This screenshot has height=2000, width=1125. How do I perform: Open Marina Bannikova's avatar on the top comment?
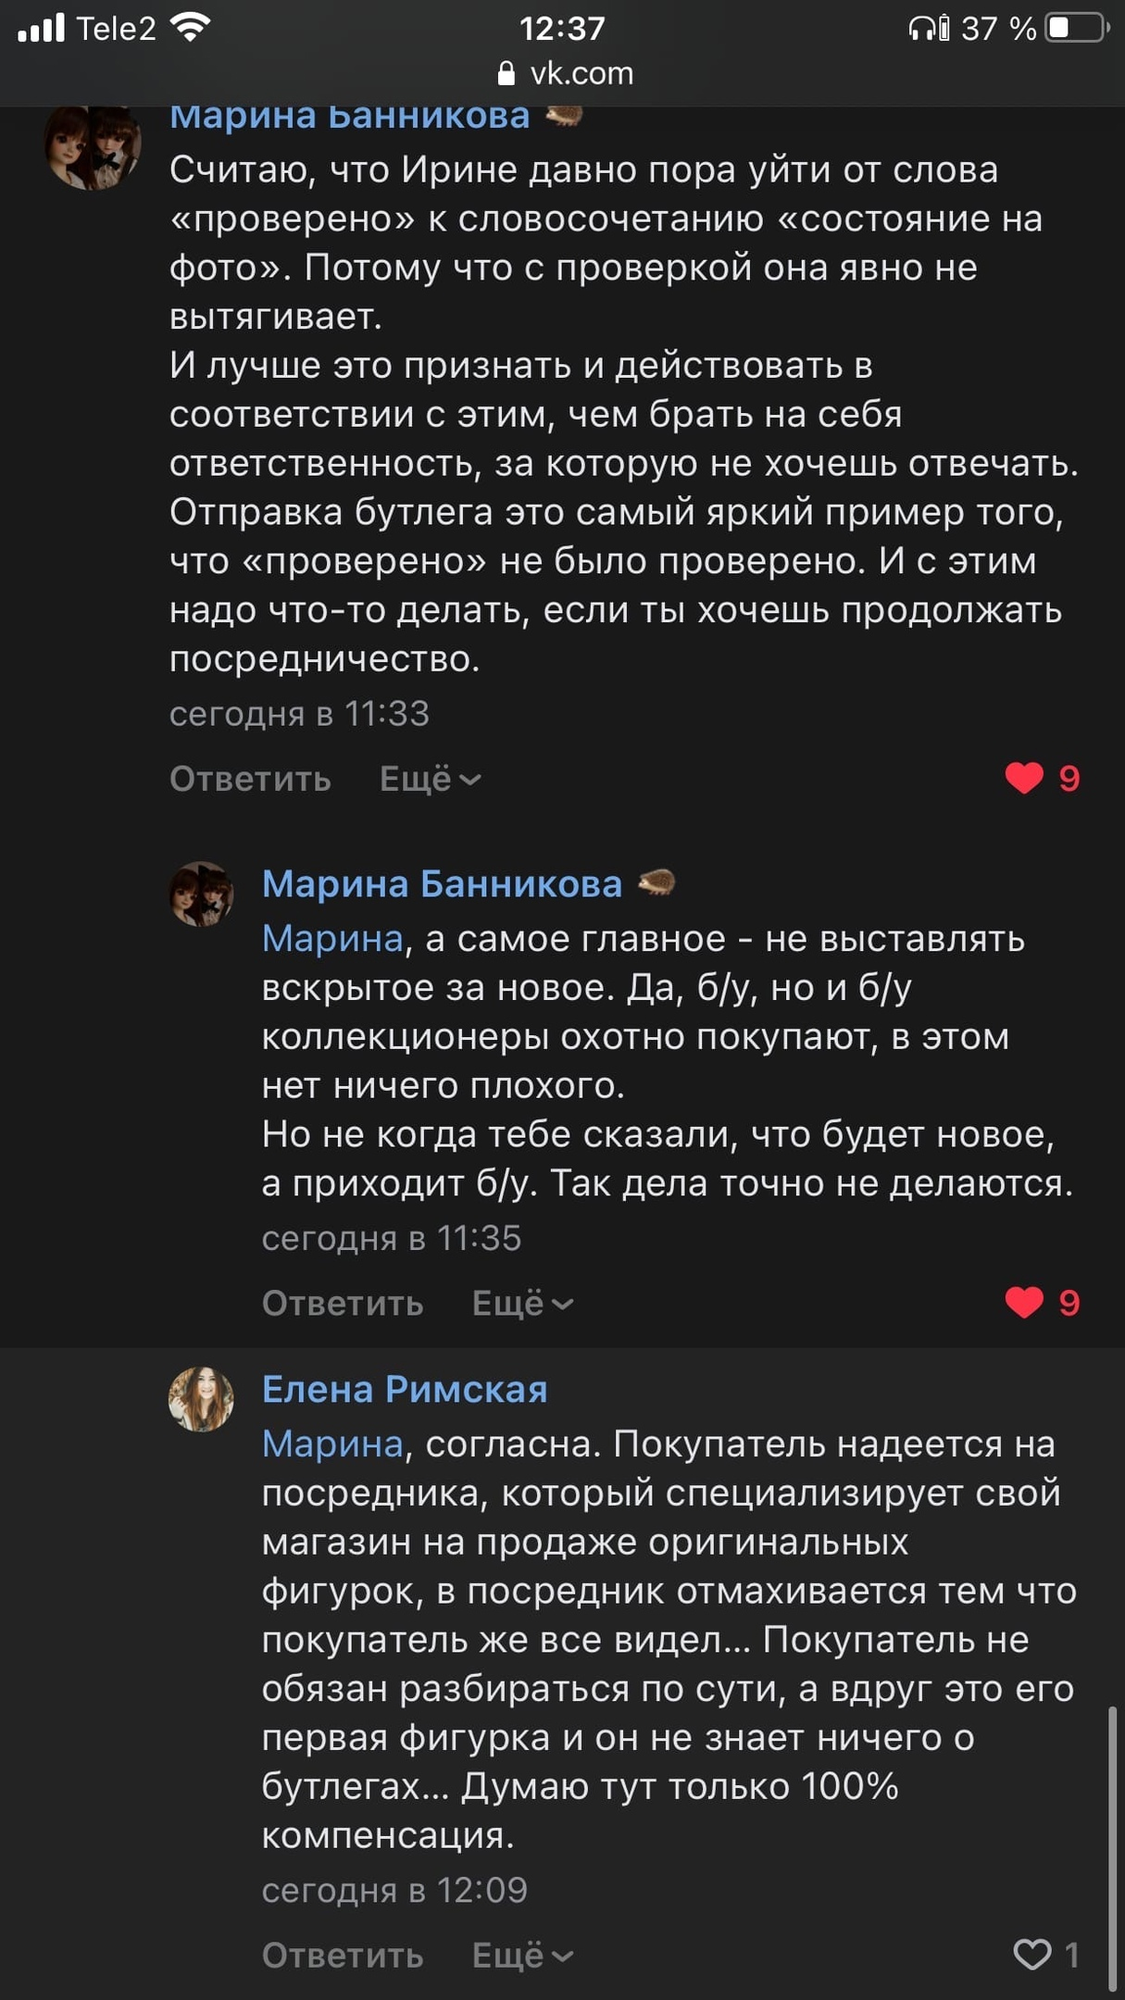point(92,146)
